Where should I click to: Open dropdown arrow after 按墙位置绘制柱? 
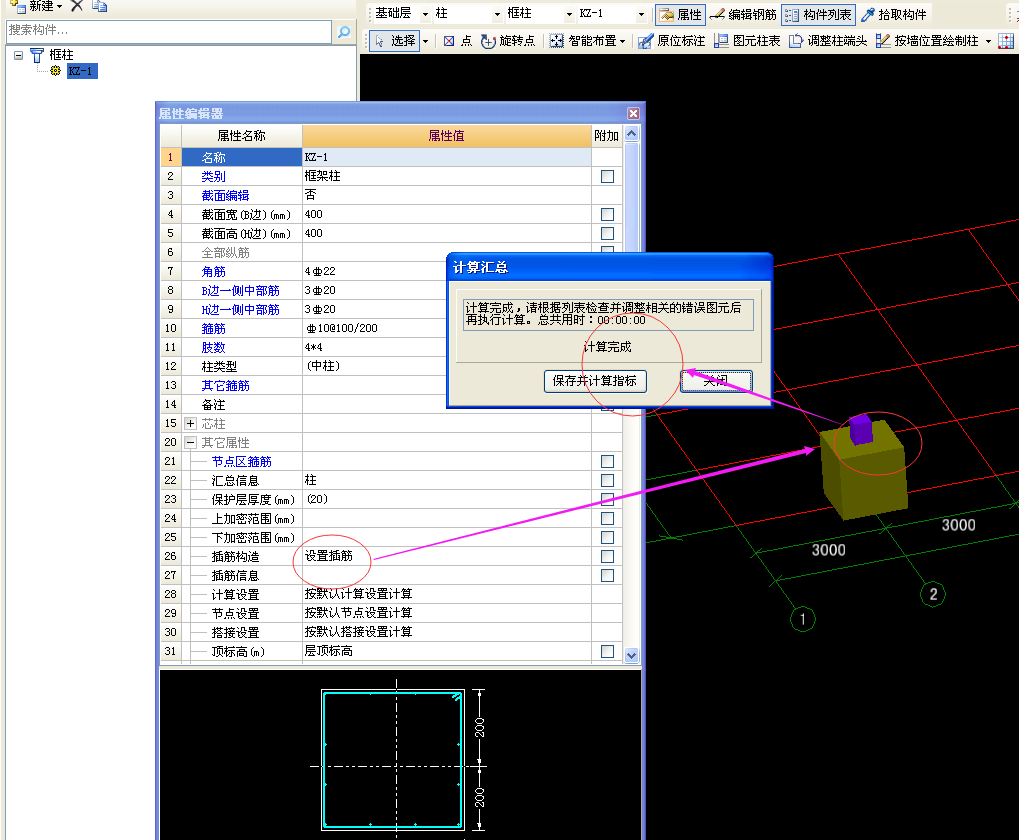point(988,42)
